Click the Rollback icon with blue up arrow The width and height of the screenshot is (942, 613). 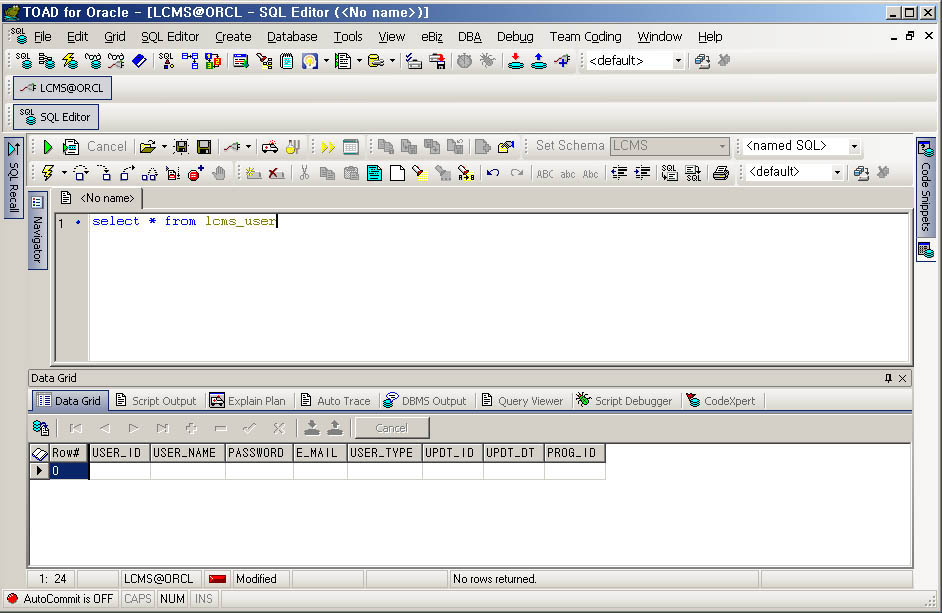tap(539, 61)
